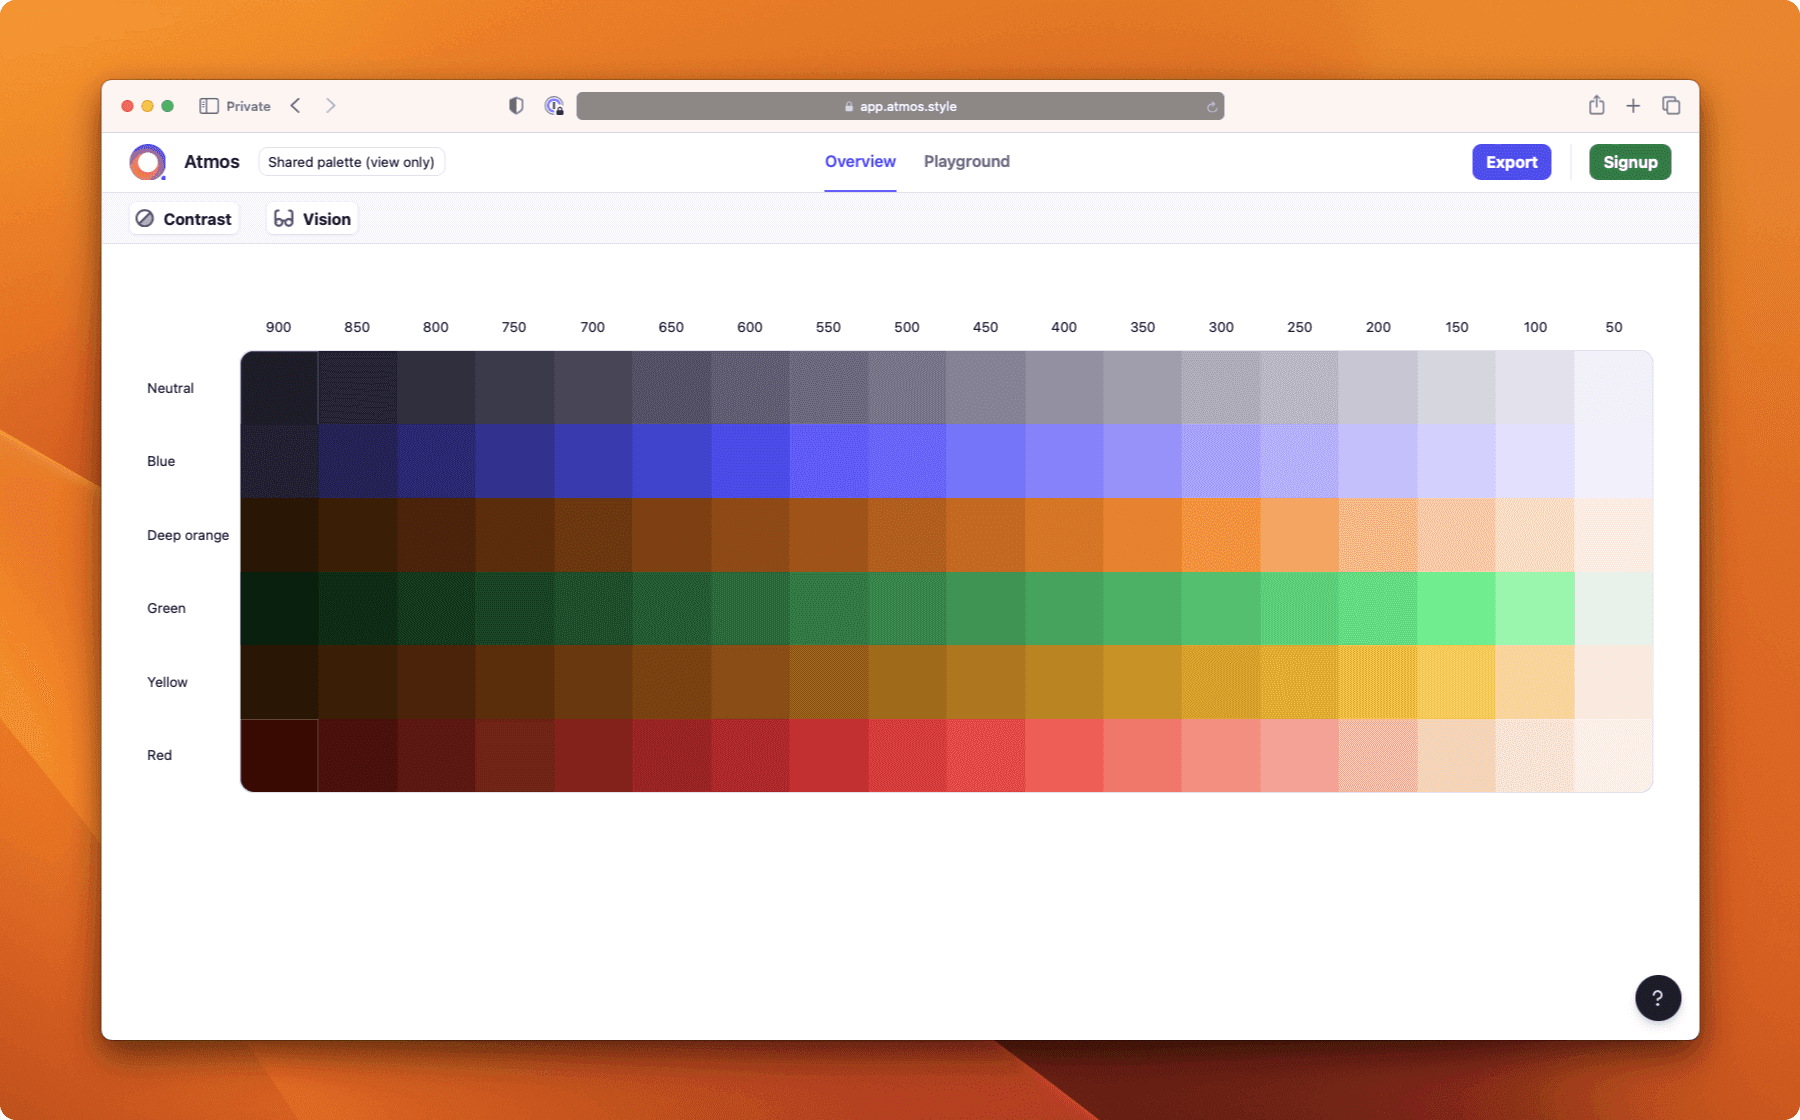Click the shield privacy icon
Viewport: 1800px width, 1120px height.
(516, 105)
